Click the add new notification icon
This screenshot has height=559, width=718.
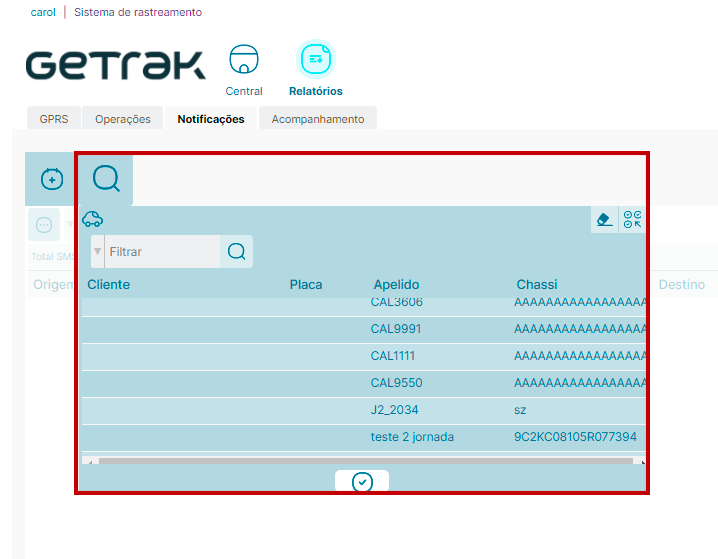coord(52,179)
